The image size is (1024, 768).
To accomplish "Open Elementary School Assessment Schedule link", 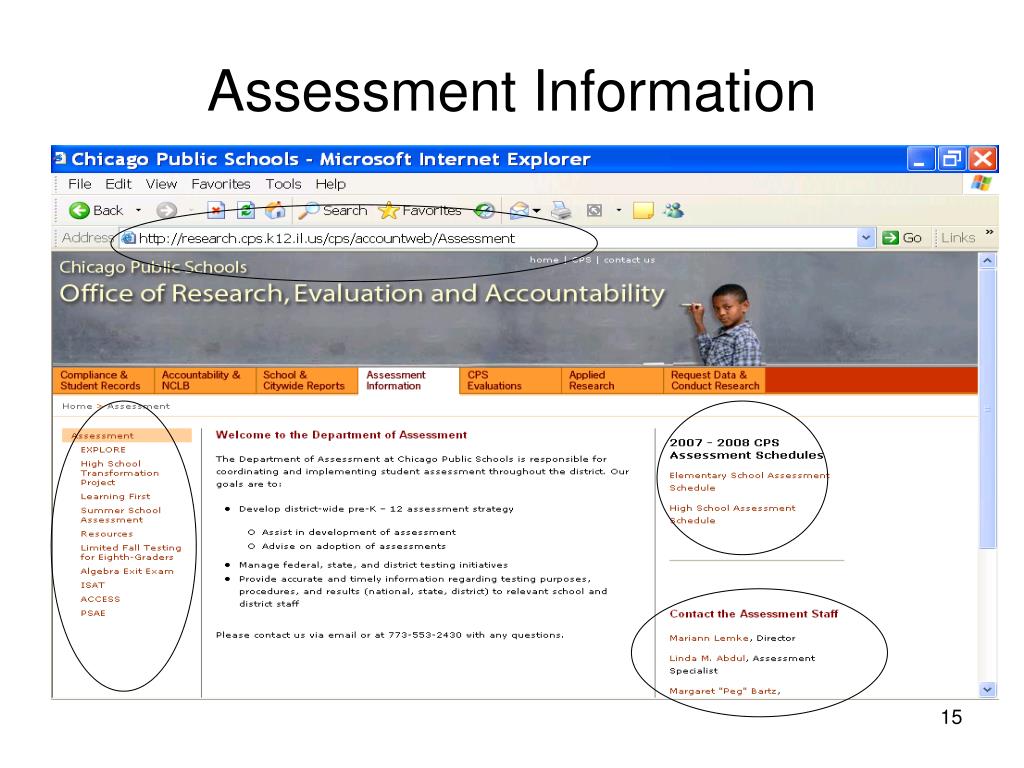I will point(749,481).
